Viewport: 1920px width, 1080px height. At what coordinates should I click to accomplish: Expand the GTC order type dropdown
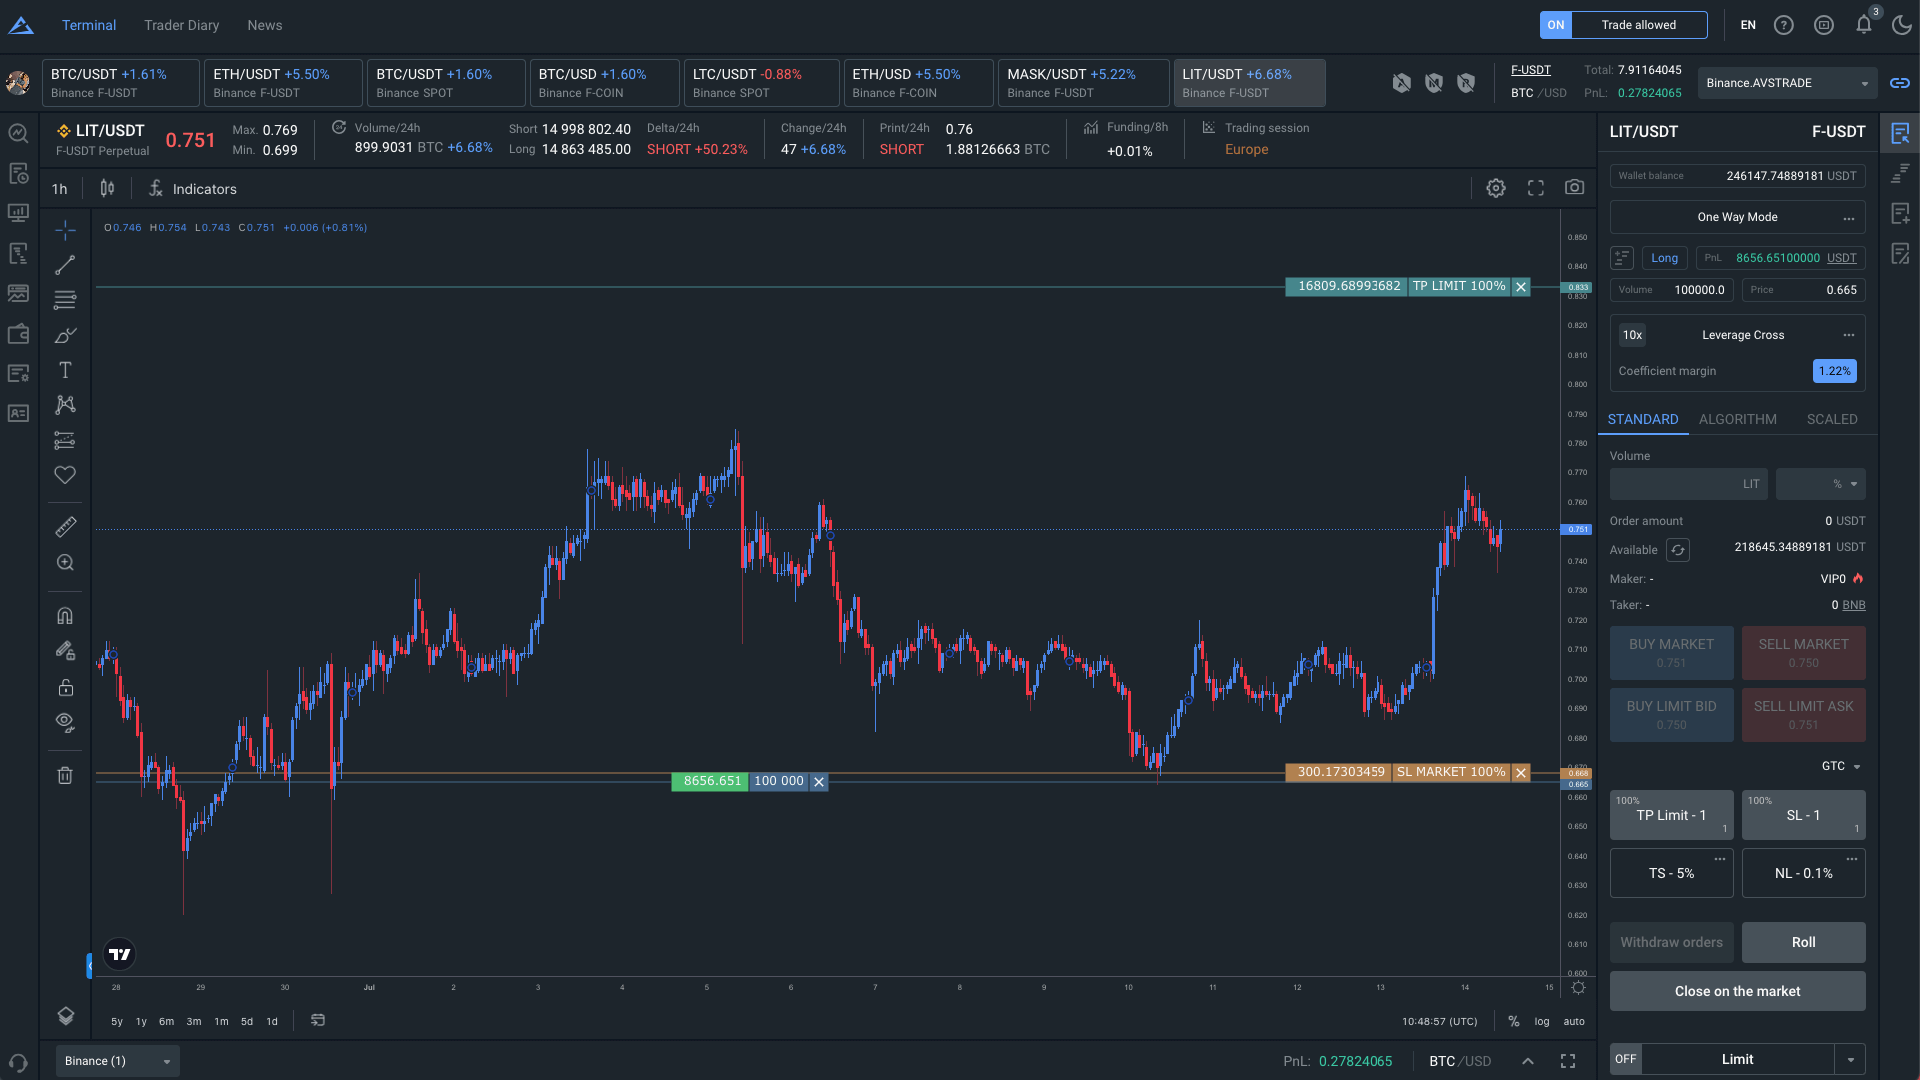coord(1840,766)
